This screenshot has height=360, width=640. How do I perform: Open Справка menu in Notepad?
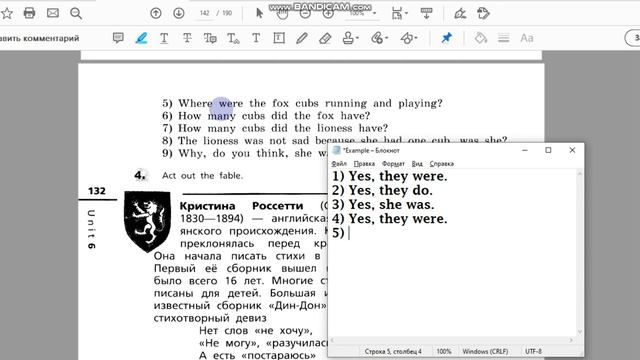click(x=442, y=164)
